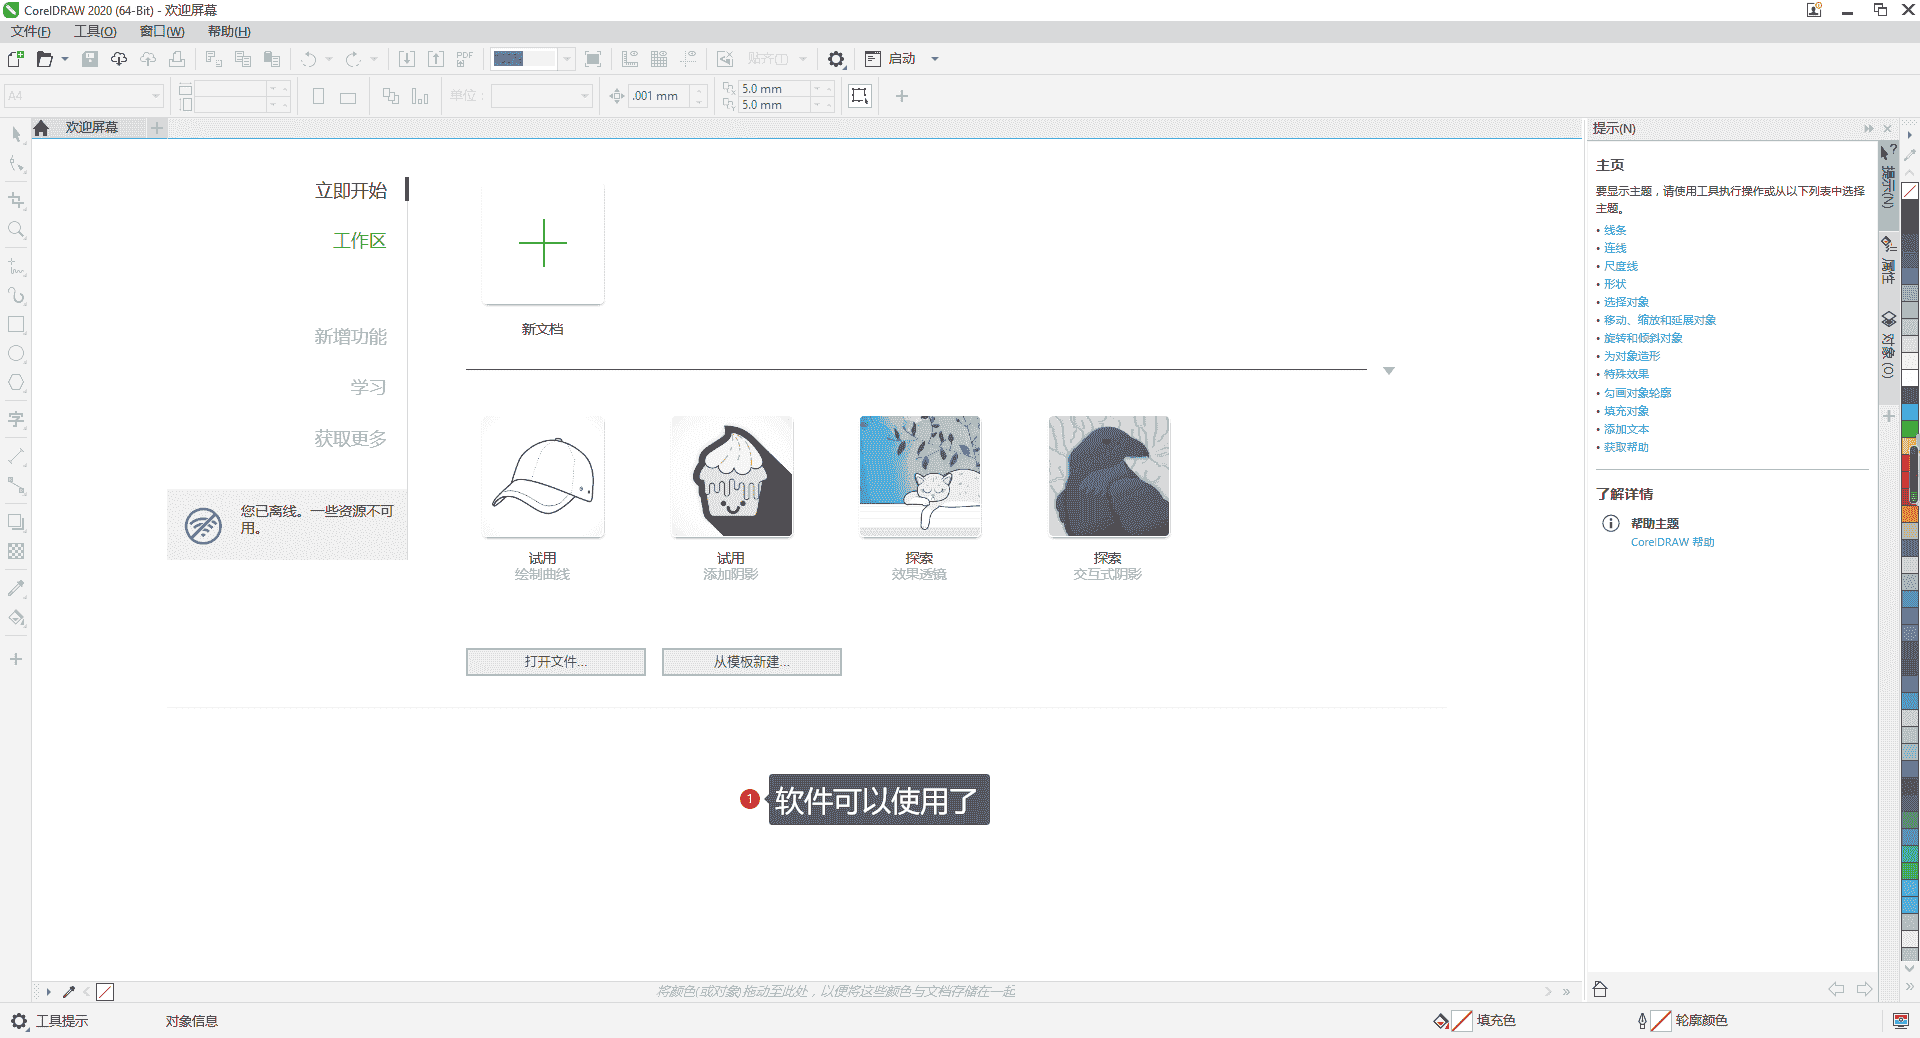Select the Interactive Fill bucket tool

click(x=16, y=618)
